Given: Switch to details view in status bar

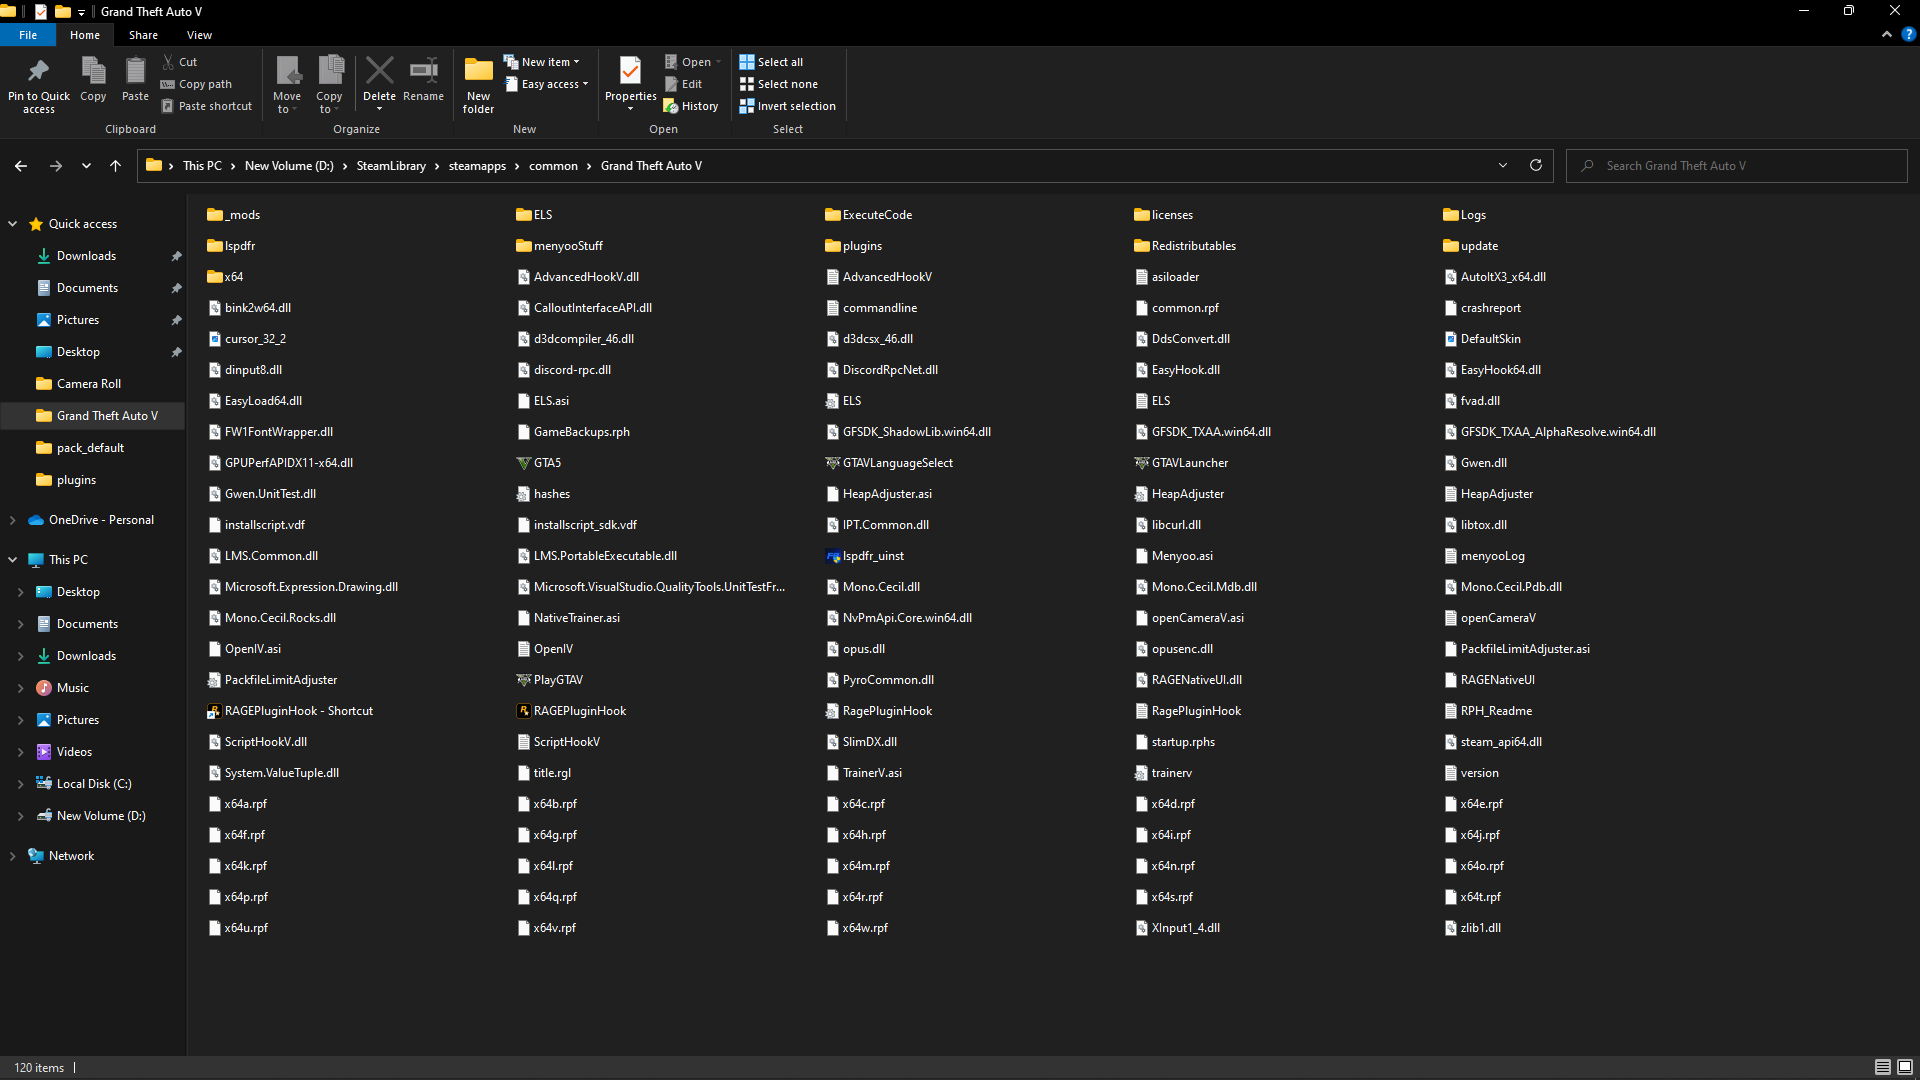Looking at the screenshot, I should point(1882,1067).
